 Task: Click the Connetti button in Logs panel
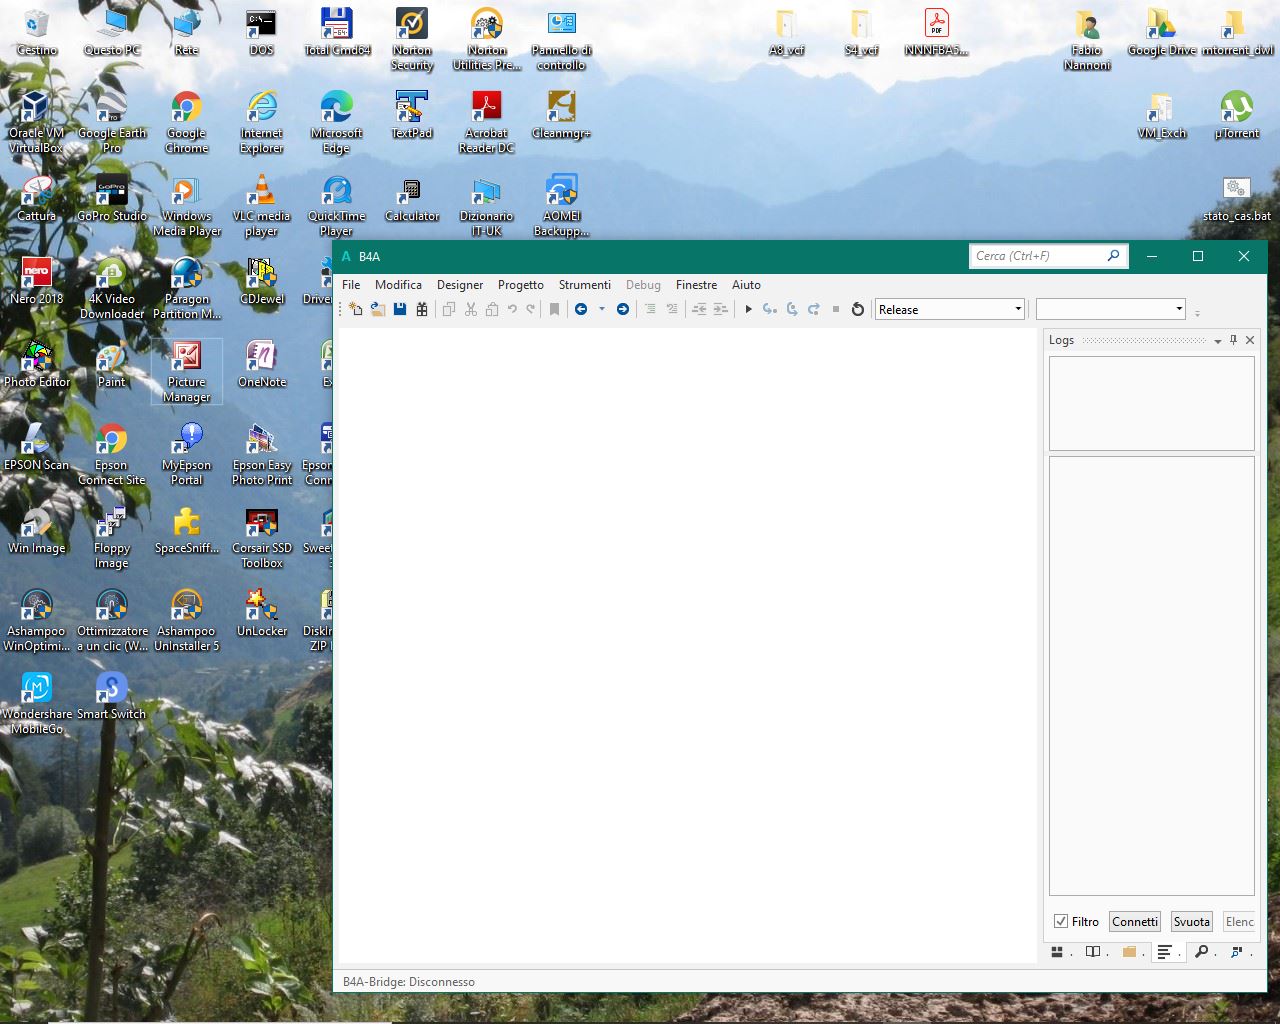point(1135,922)
